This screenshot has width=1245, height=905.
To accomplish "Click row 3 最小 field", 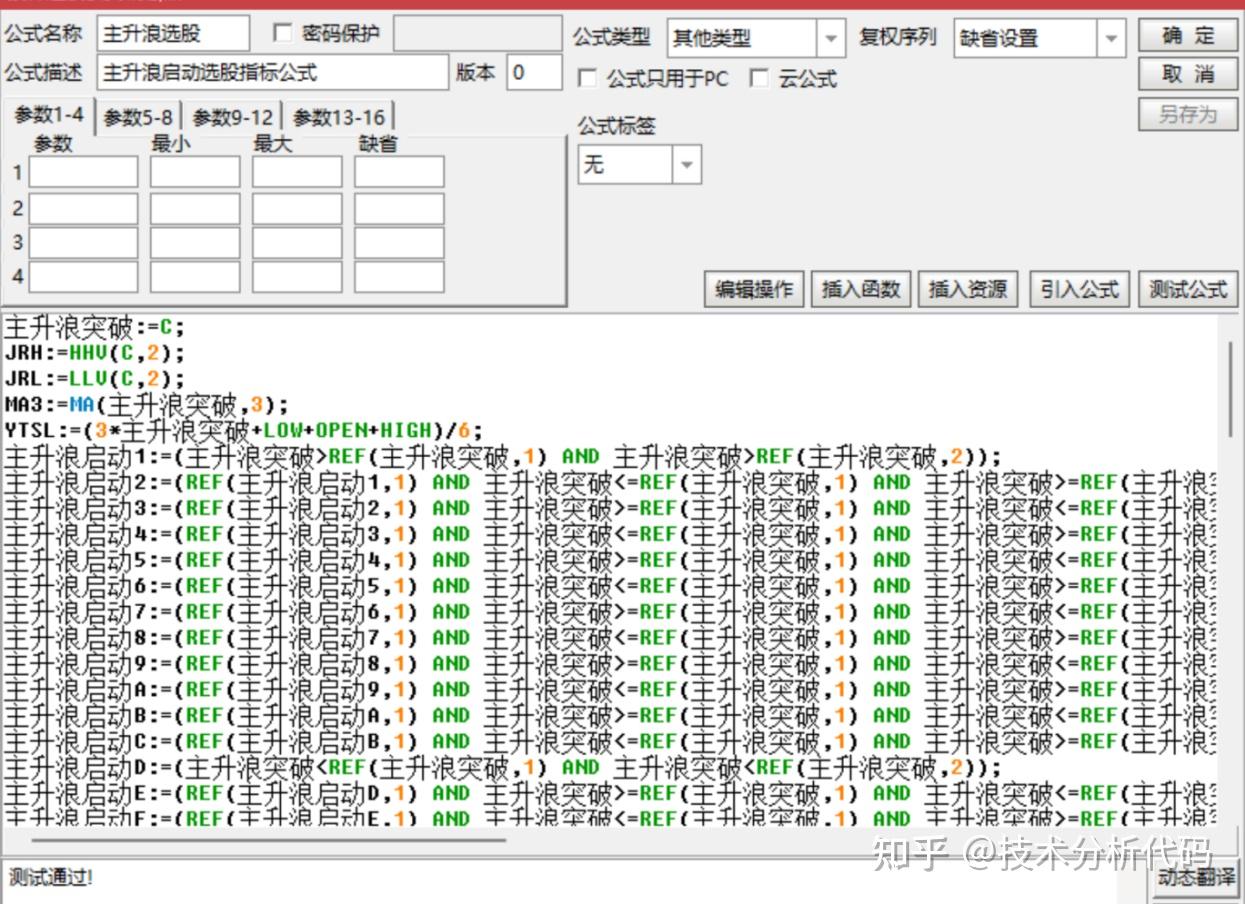I will click(195, 242).
